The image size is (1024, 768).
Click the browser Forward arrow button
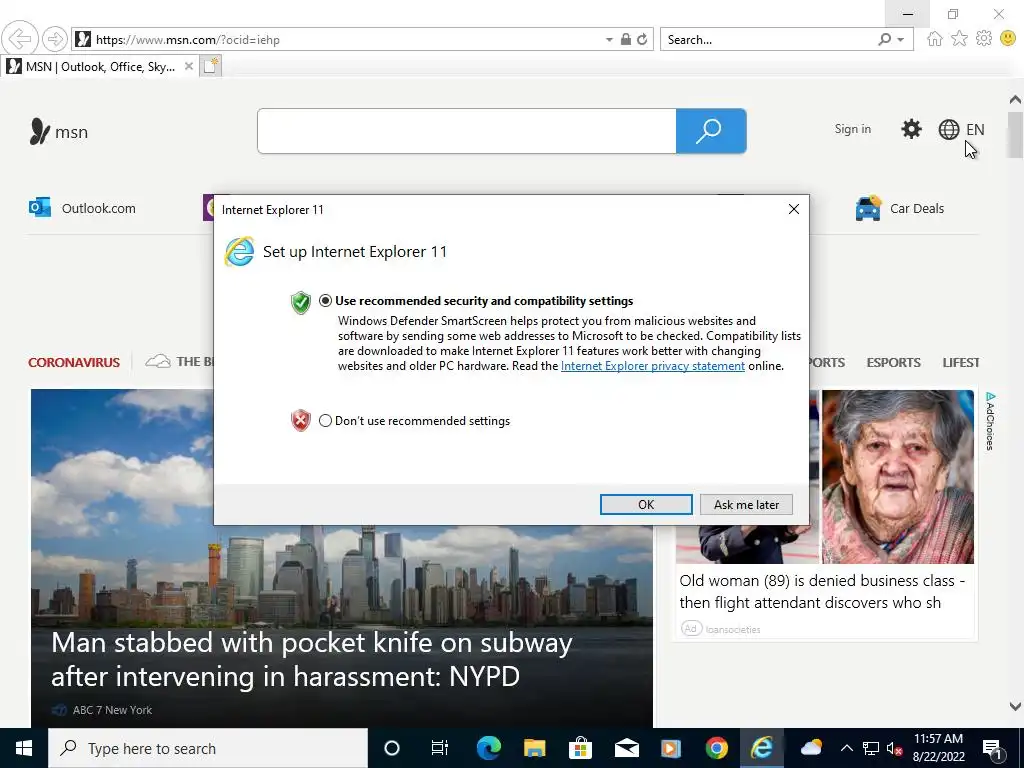coord(55,39)
